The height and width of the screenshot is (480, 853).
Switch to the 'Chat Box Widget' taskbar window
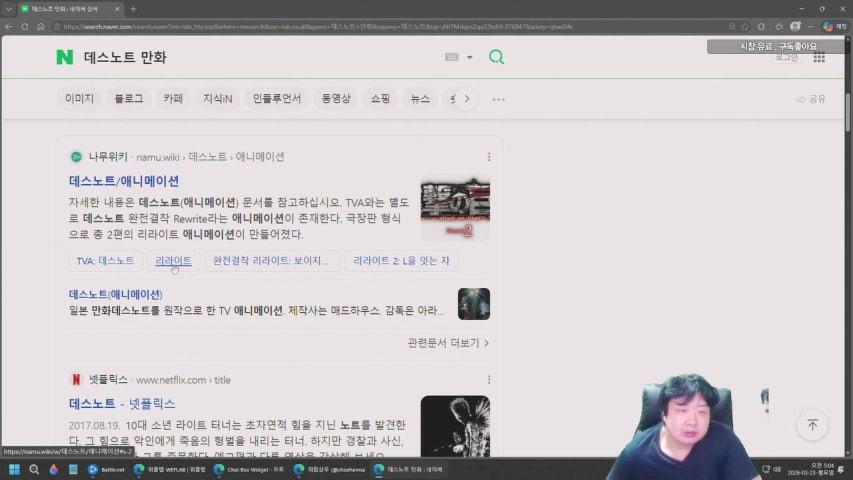pos(249,469)
